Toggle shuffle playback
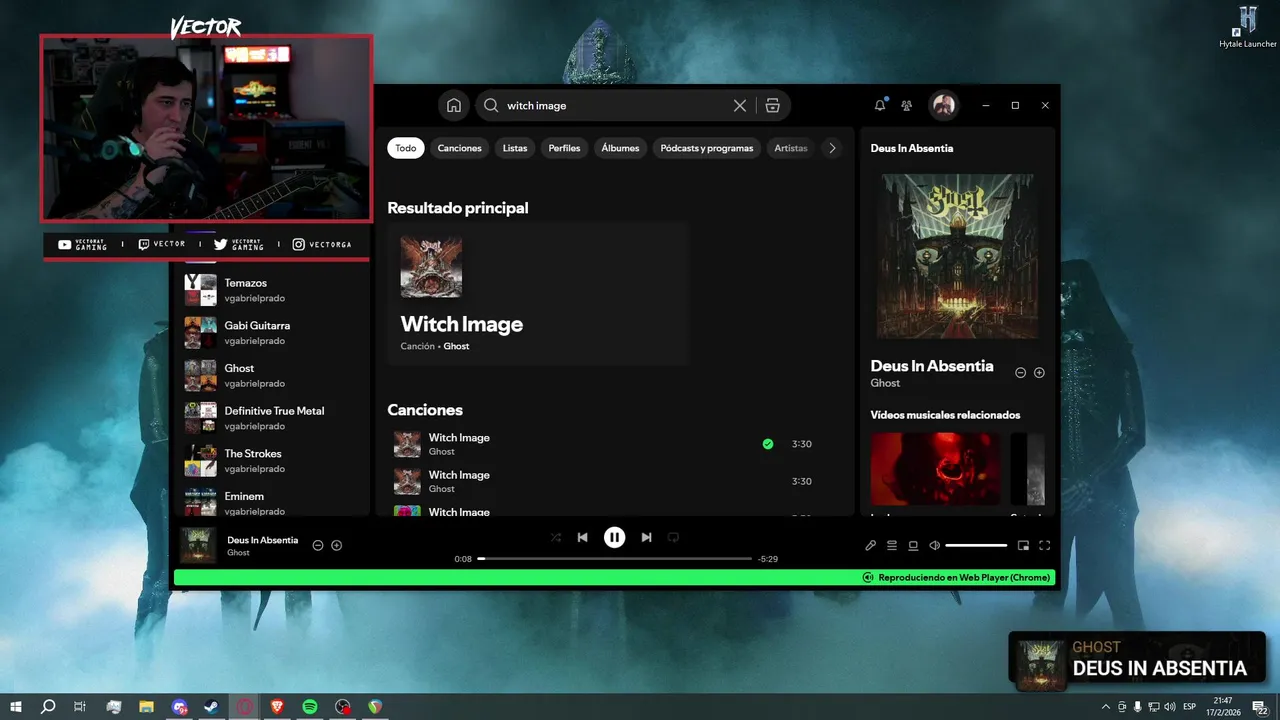The width and height of the screenshot is (1280, 720). pos(556,537)
